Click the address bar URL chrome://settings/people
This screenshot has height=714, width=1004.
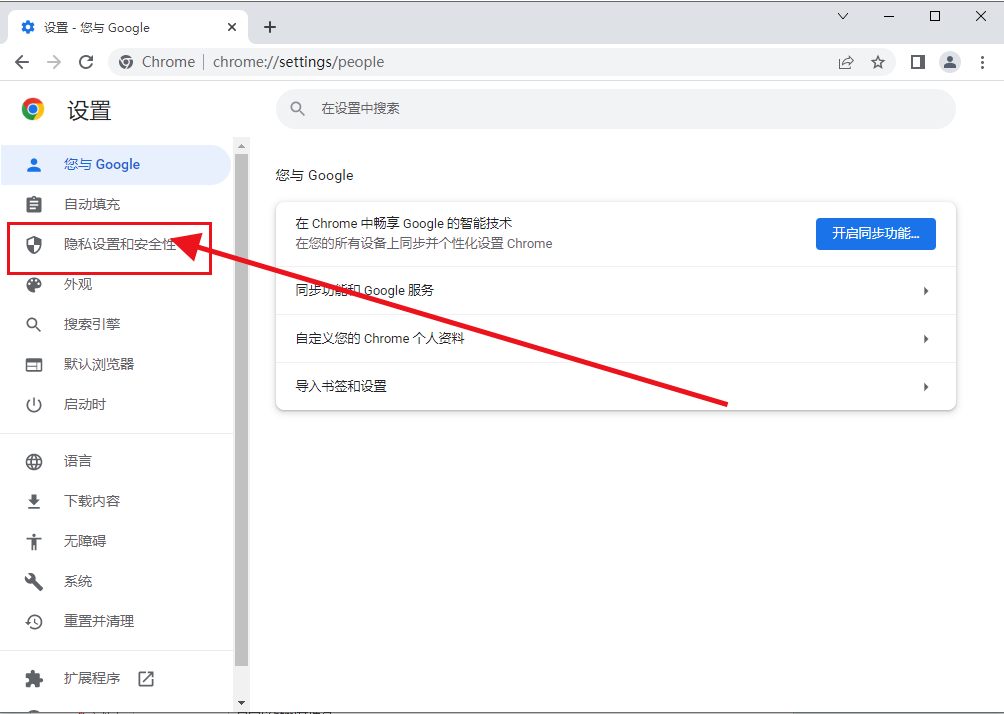pyautogui.click(x=298, y=62)
